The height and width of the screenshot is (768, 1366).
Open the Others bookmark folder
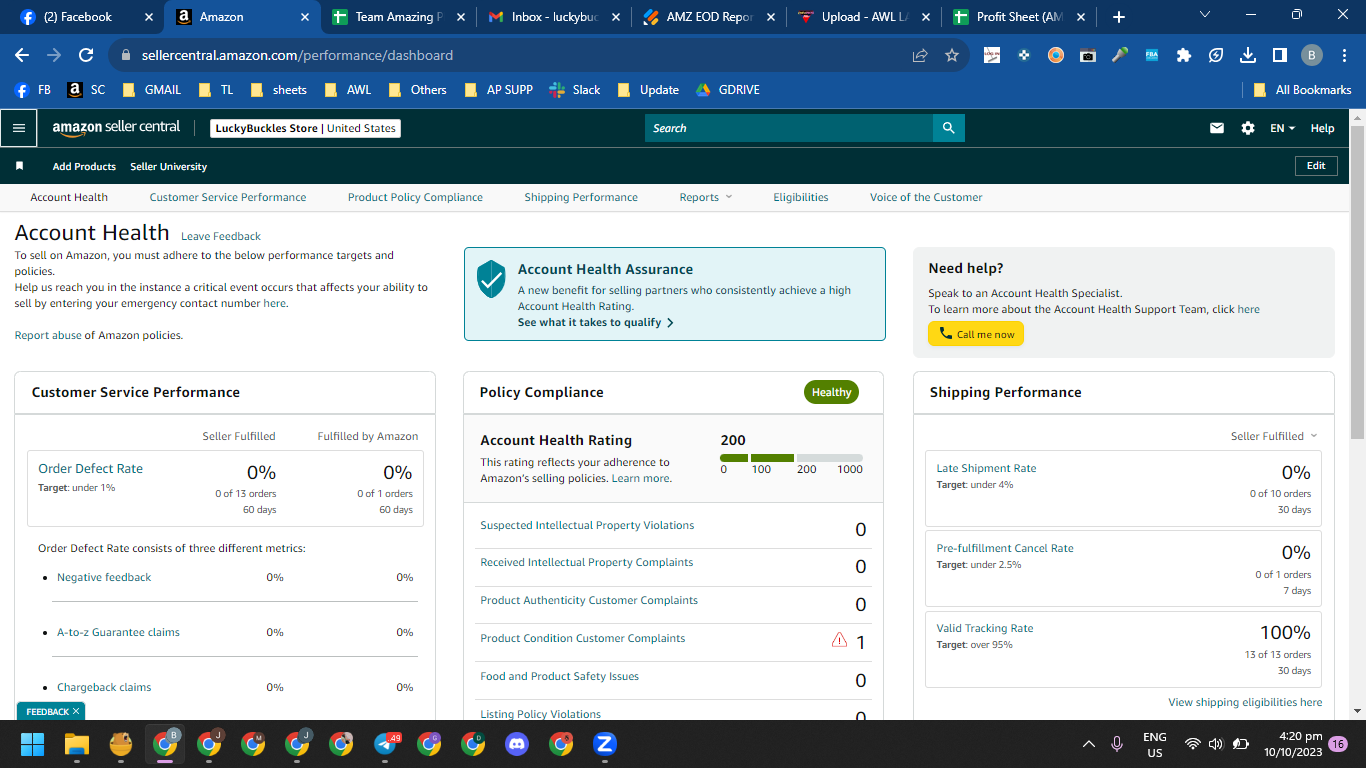417,89
